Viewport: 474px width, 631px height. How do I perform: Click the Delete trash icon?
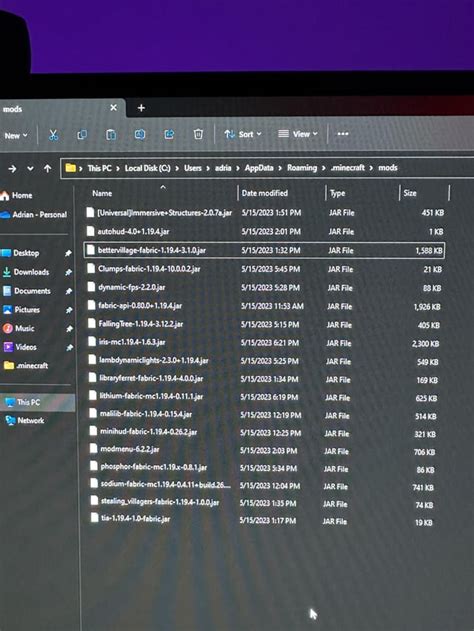(198, 134)
